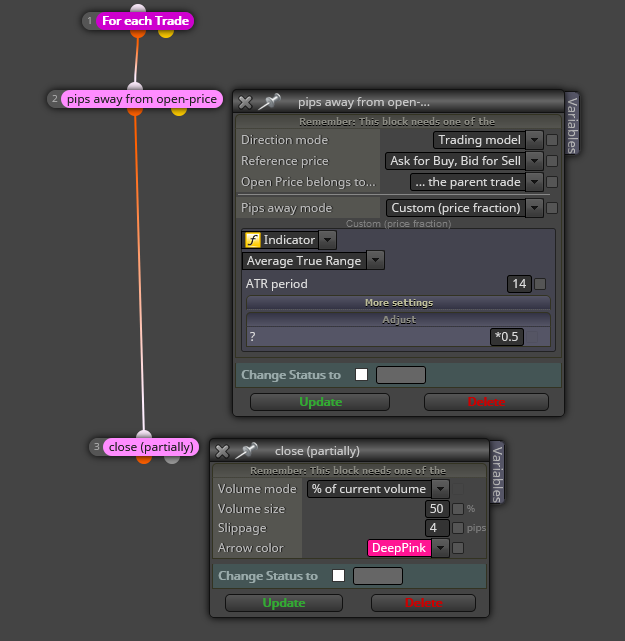Open Variables tab of close (partially) panel
This screenshot has width=625, height=641.
click(x=497, y=473)
